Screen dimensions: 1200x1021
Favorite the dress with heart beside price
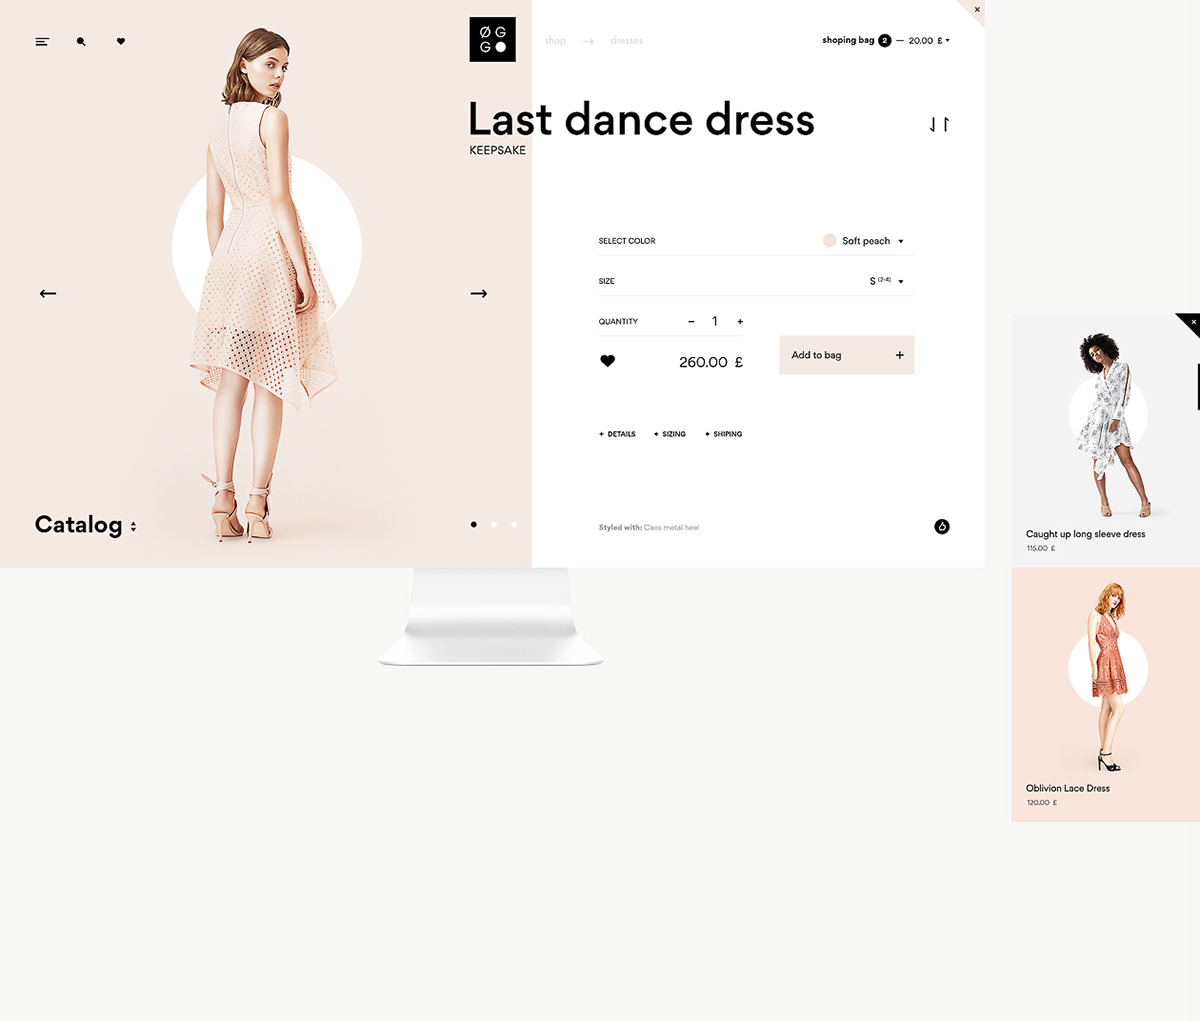(x=607, y=361)
